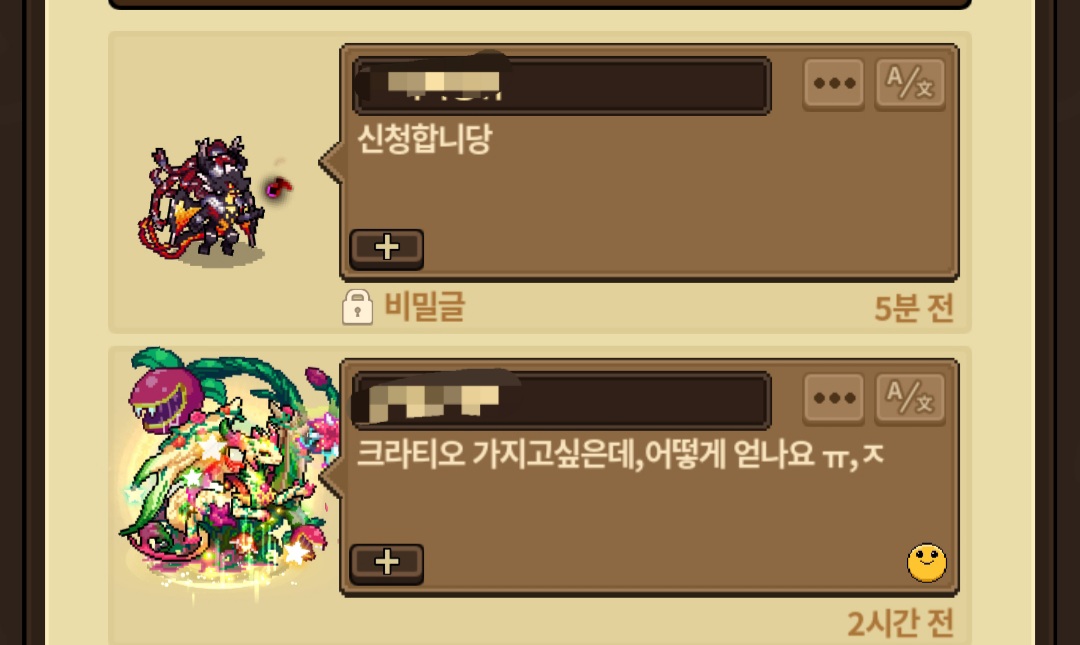The height and width of the screenshot is (645, 1080).
Task: Click the red music note beside knight
Action: pyautogui.click(x=278, y=186)
